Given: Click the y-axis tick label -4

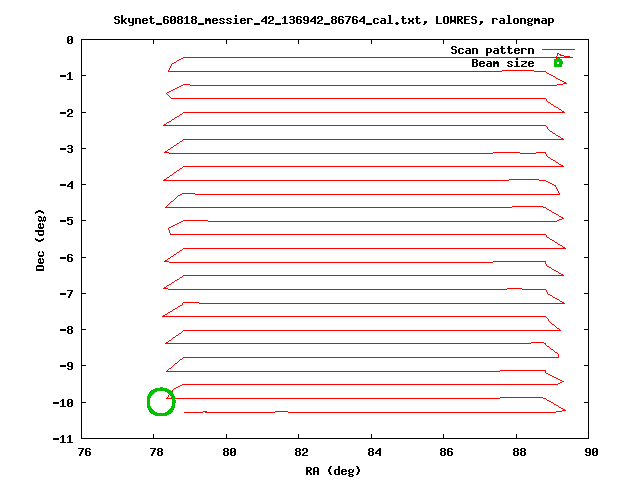Looking at the screenshot, I should click(x=67, y=185).
